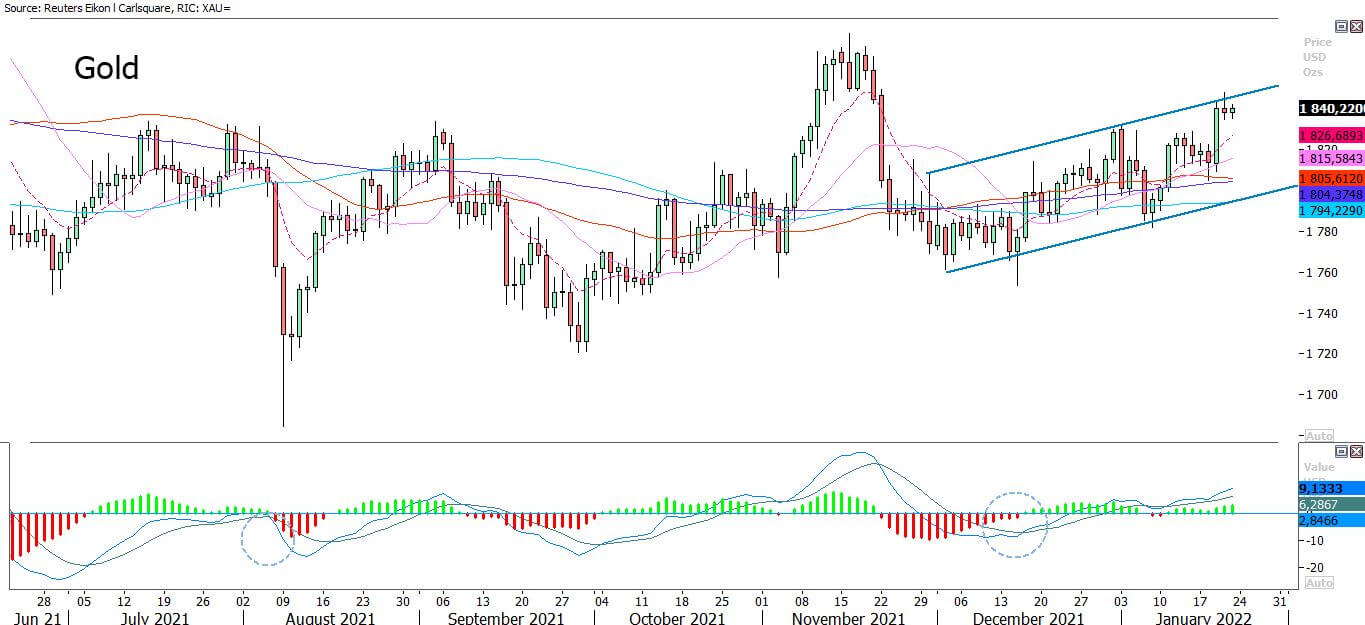Click the Auto button on price axis

tap(1319, 437)
